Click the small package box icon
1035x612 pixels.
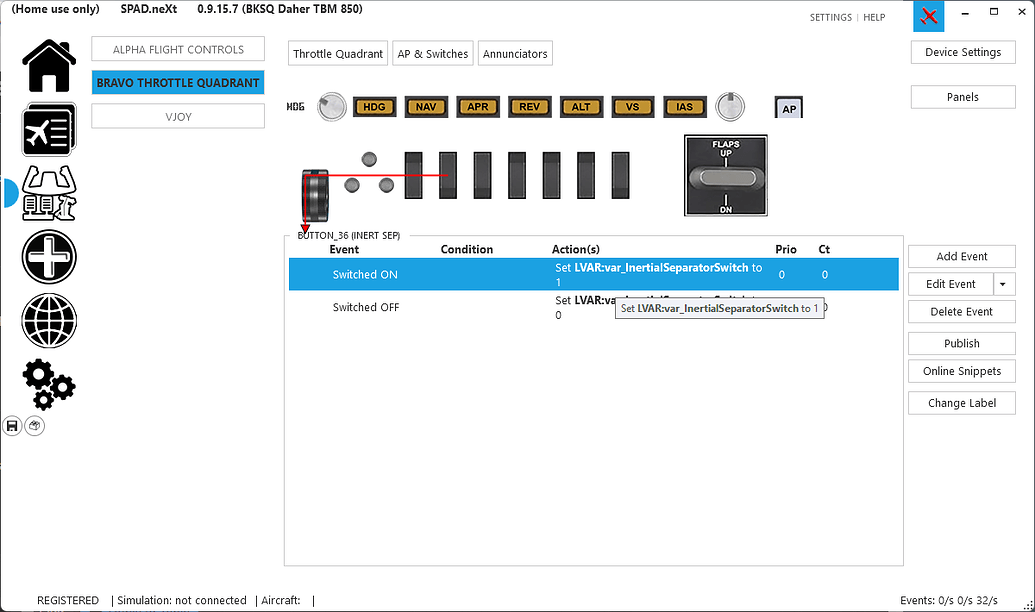click(x=34, y=426)
